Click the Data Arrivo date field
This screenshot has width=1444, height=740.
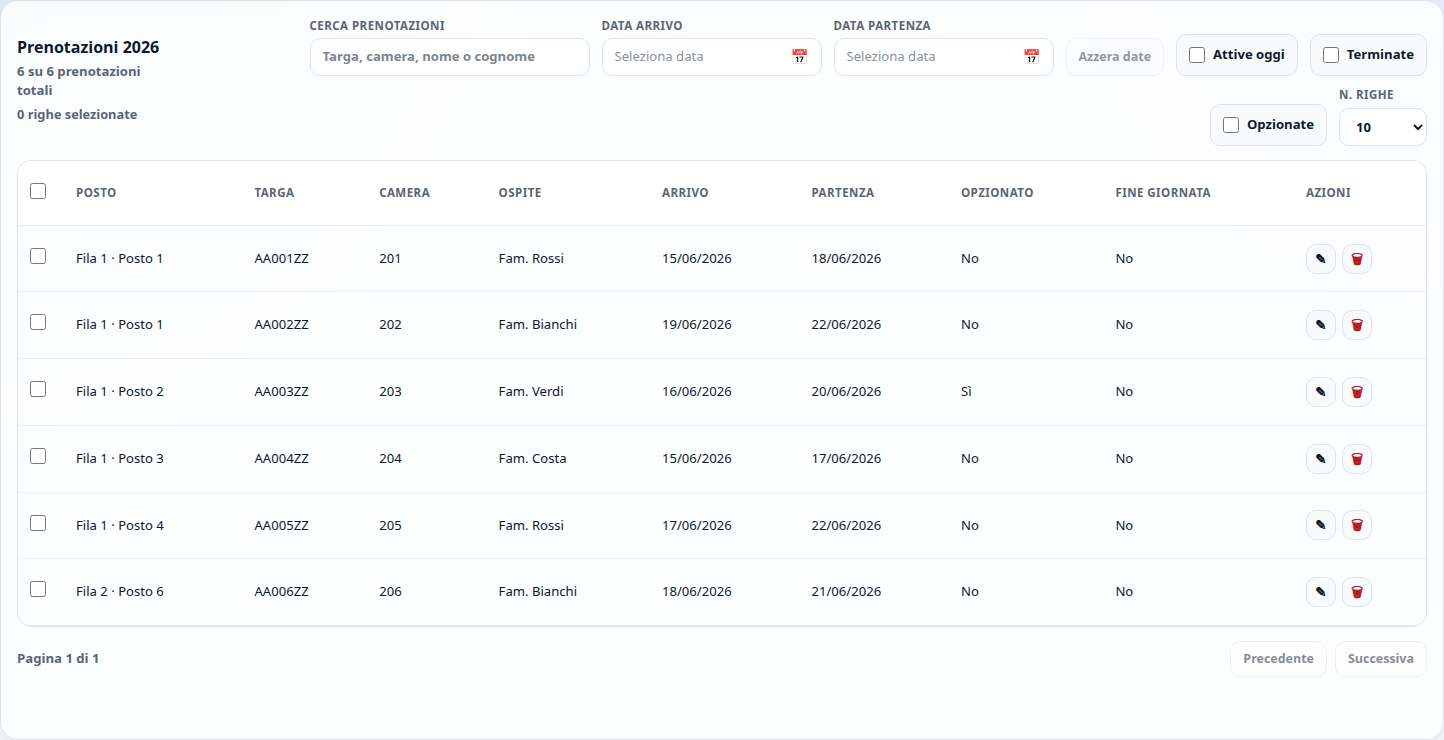click(x=712, y=57)
